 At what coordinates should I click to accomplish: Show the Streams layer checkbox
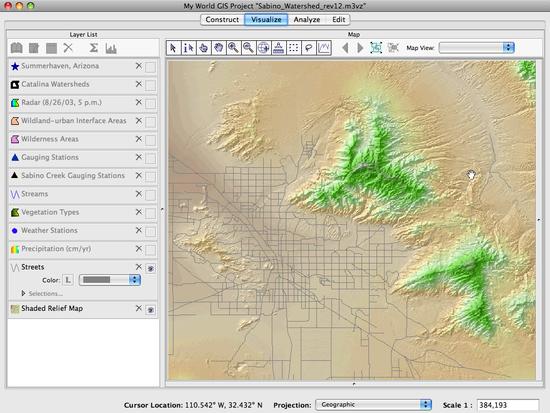tap(150, 195)
